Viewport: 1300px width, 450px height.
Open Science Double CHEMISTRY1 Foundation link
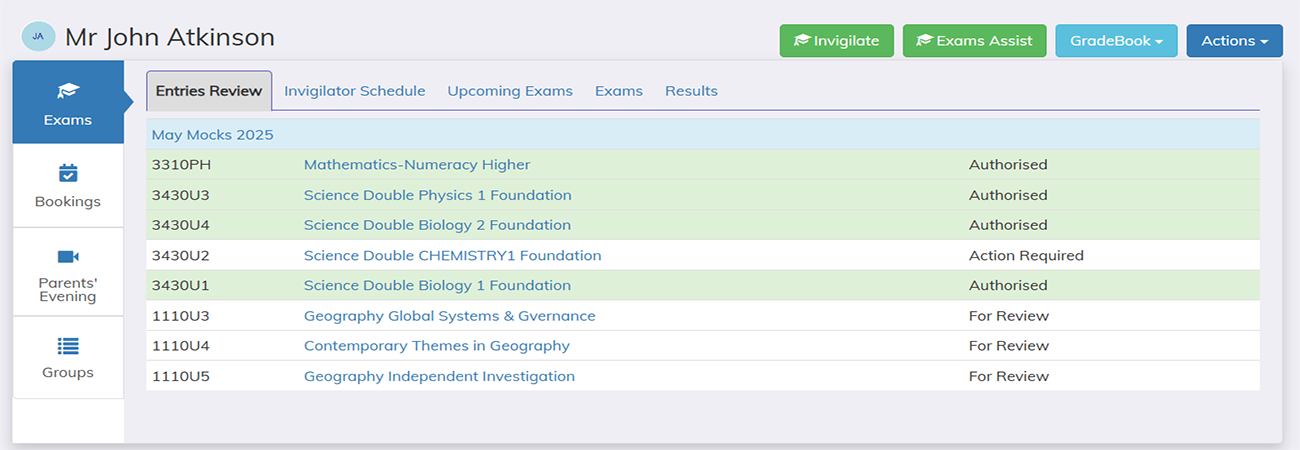click(452, 255)
